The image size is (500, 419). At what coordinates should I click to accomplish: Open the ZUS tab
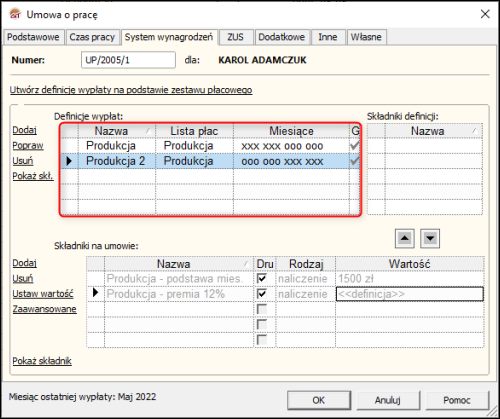[236, 37]
